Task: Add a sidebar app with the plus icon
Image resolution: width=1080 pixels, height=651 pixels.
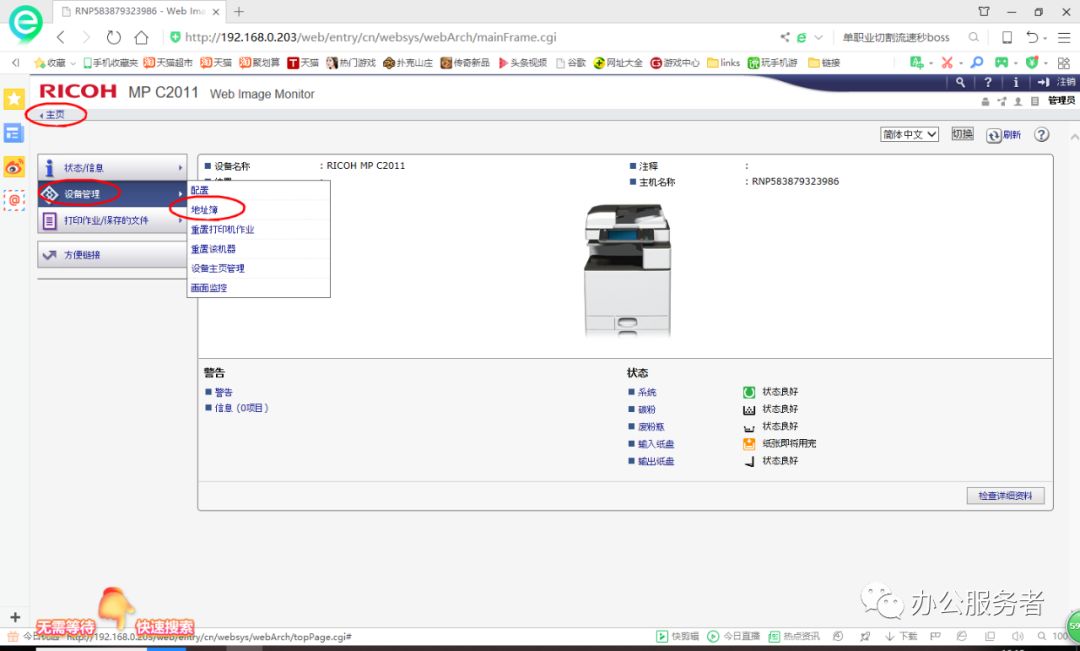Action: tap(15, 617)
